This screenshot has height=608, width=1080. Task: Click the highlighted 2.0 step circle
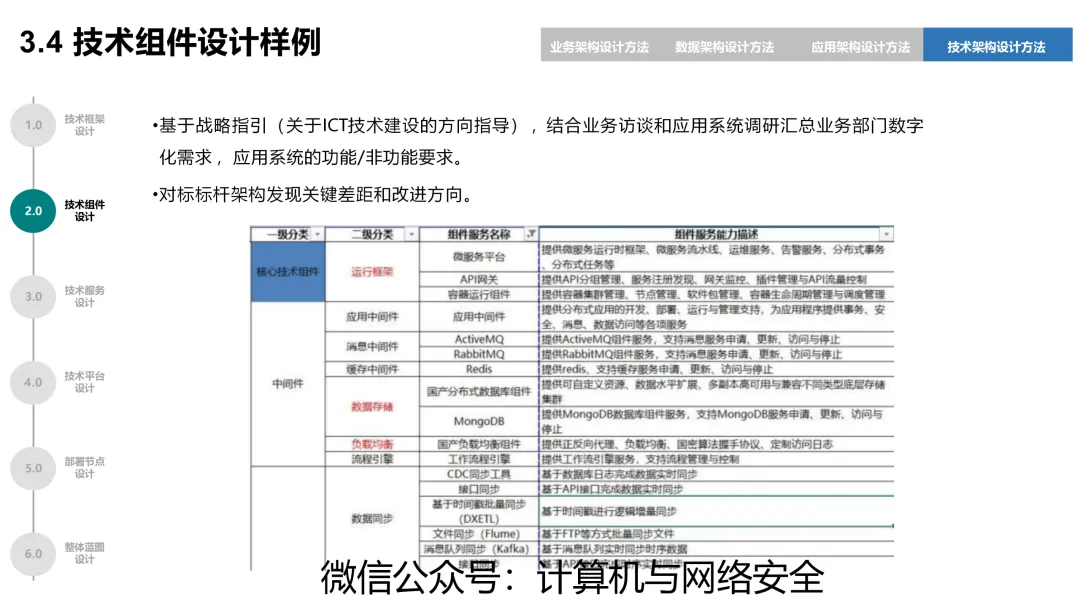tap(33, 211)
